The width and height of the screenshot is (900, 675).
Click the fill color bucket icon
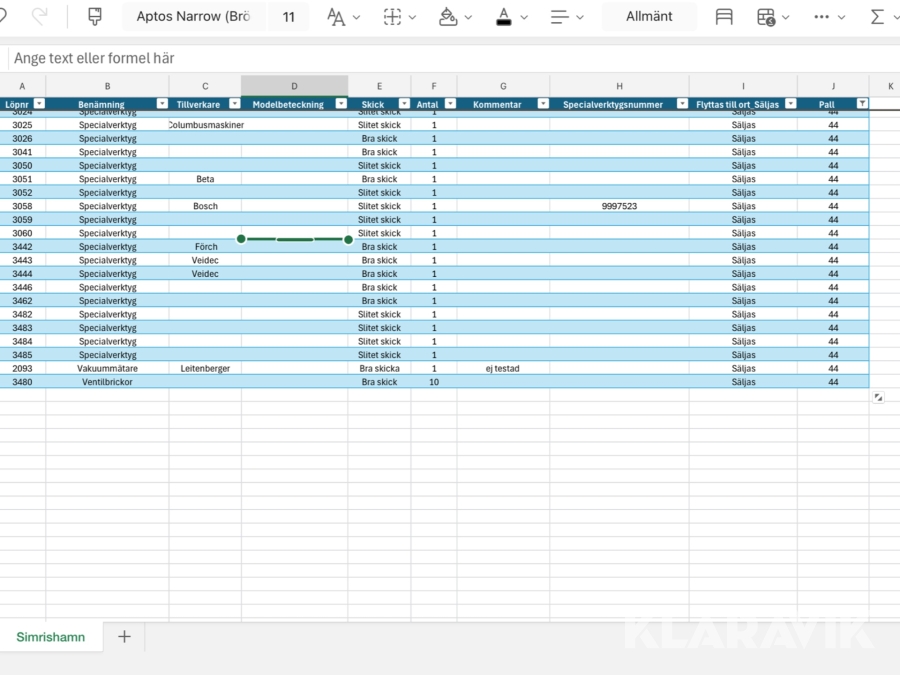448,17
